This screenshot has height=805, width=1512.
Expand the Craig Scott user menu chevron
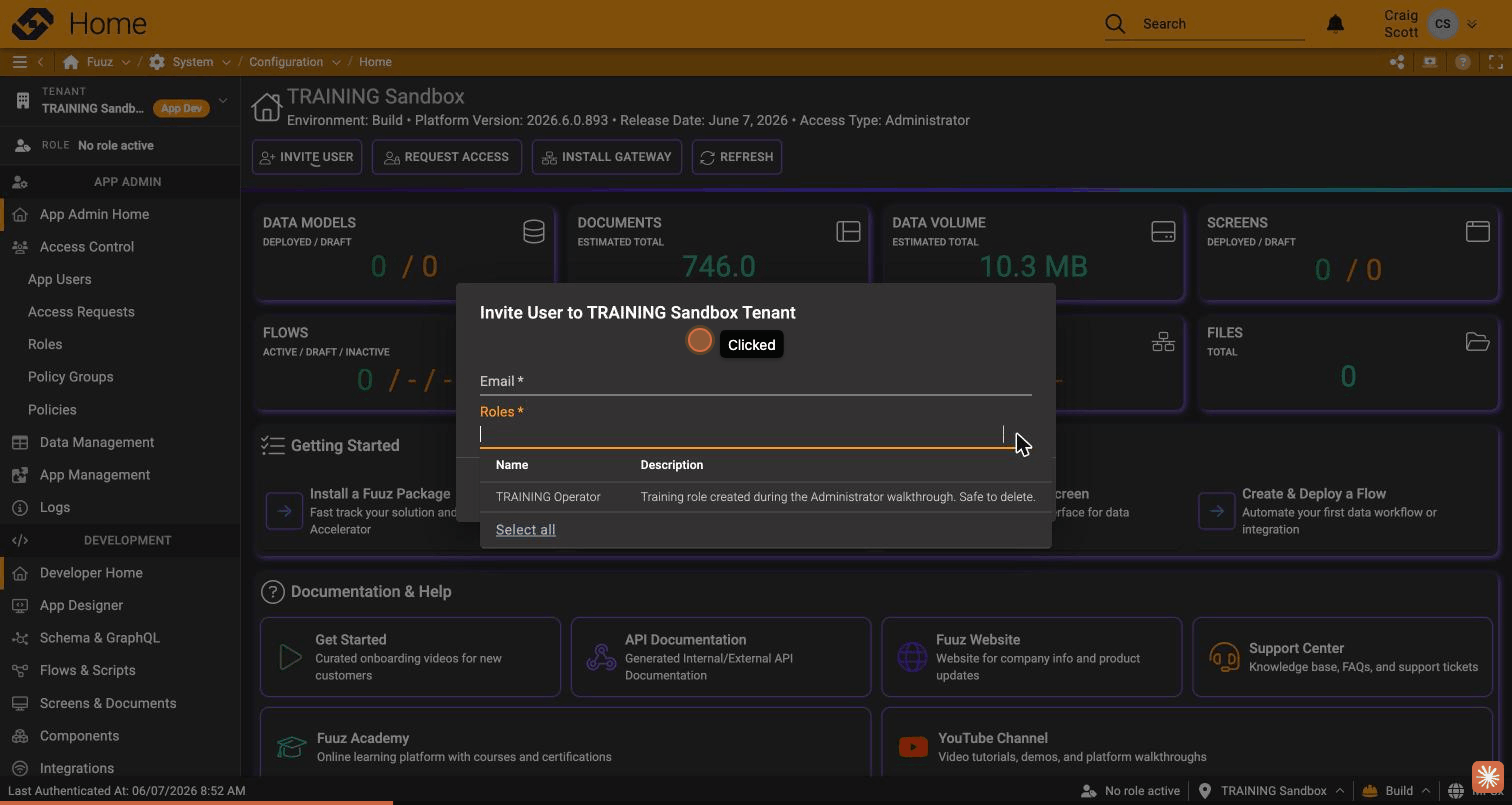click(1472, 24)
